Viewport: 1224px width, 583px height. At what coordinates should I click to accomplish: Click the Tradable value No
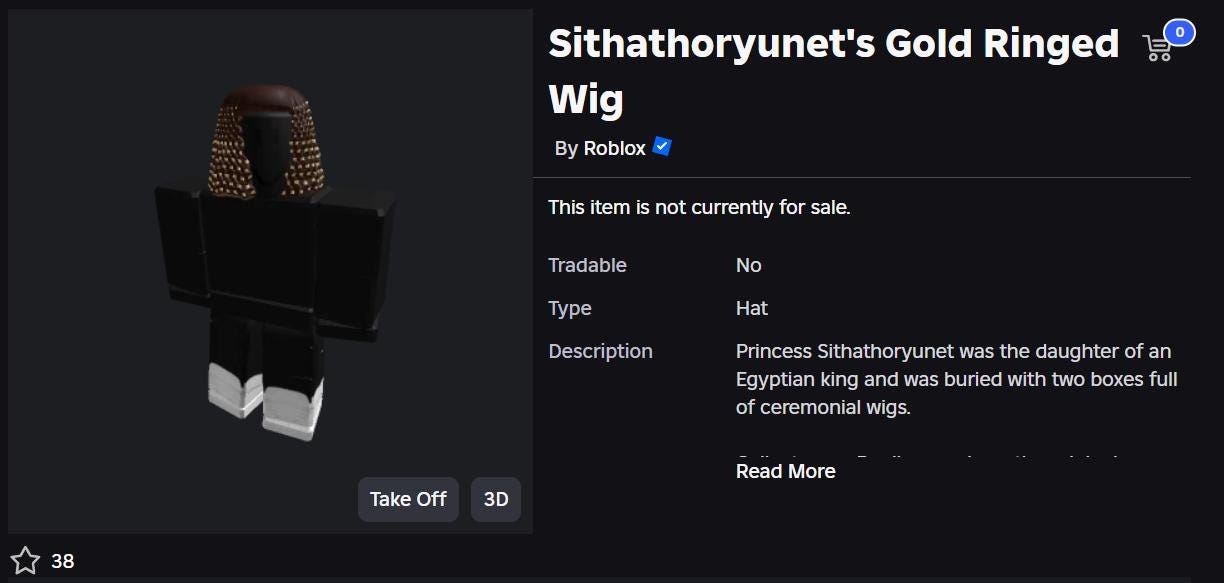pyautogui.click(x=749, y=265)
